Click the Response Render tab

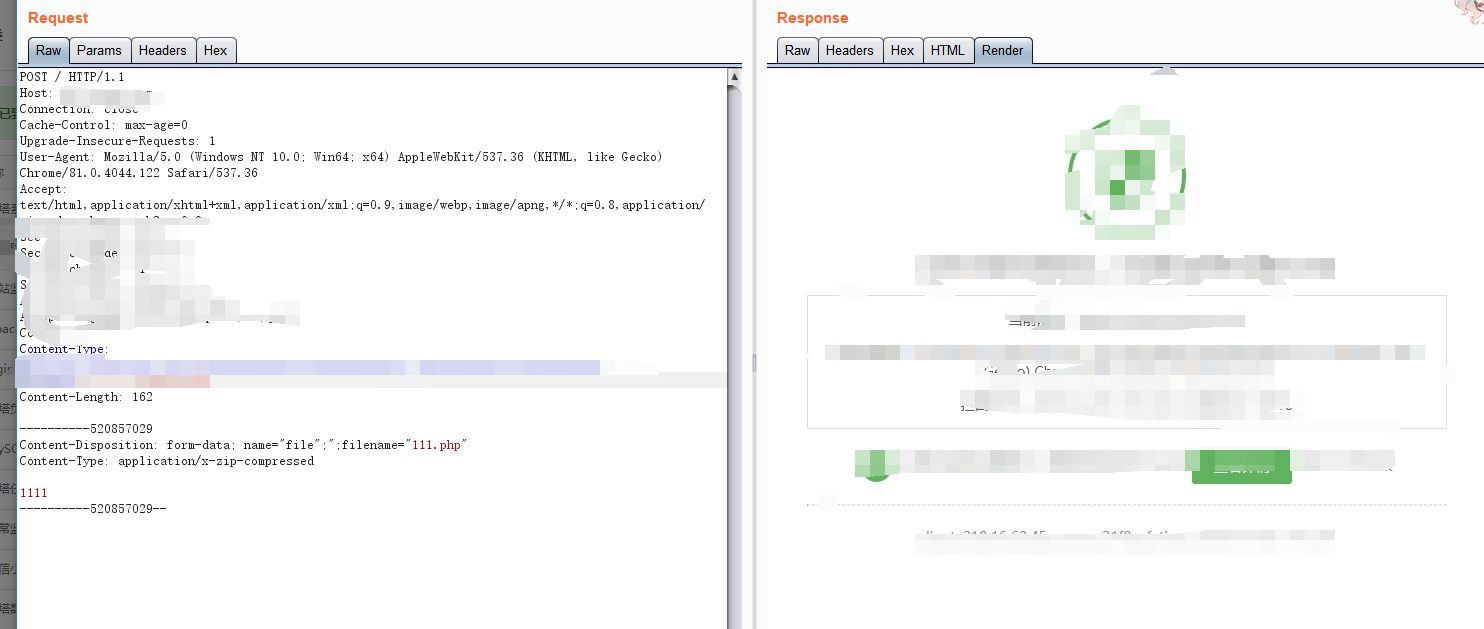pos(1002,51)
